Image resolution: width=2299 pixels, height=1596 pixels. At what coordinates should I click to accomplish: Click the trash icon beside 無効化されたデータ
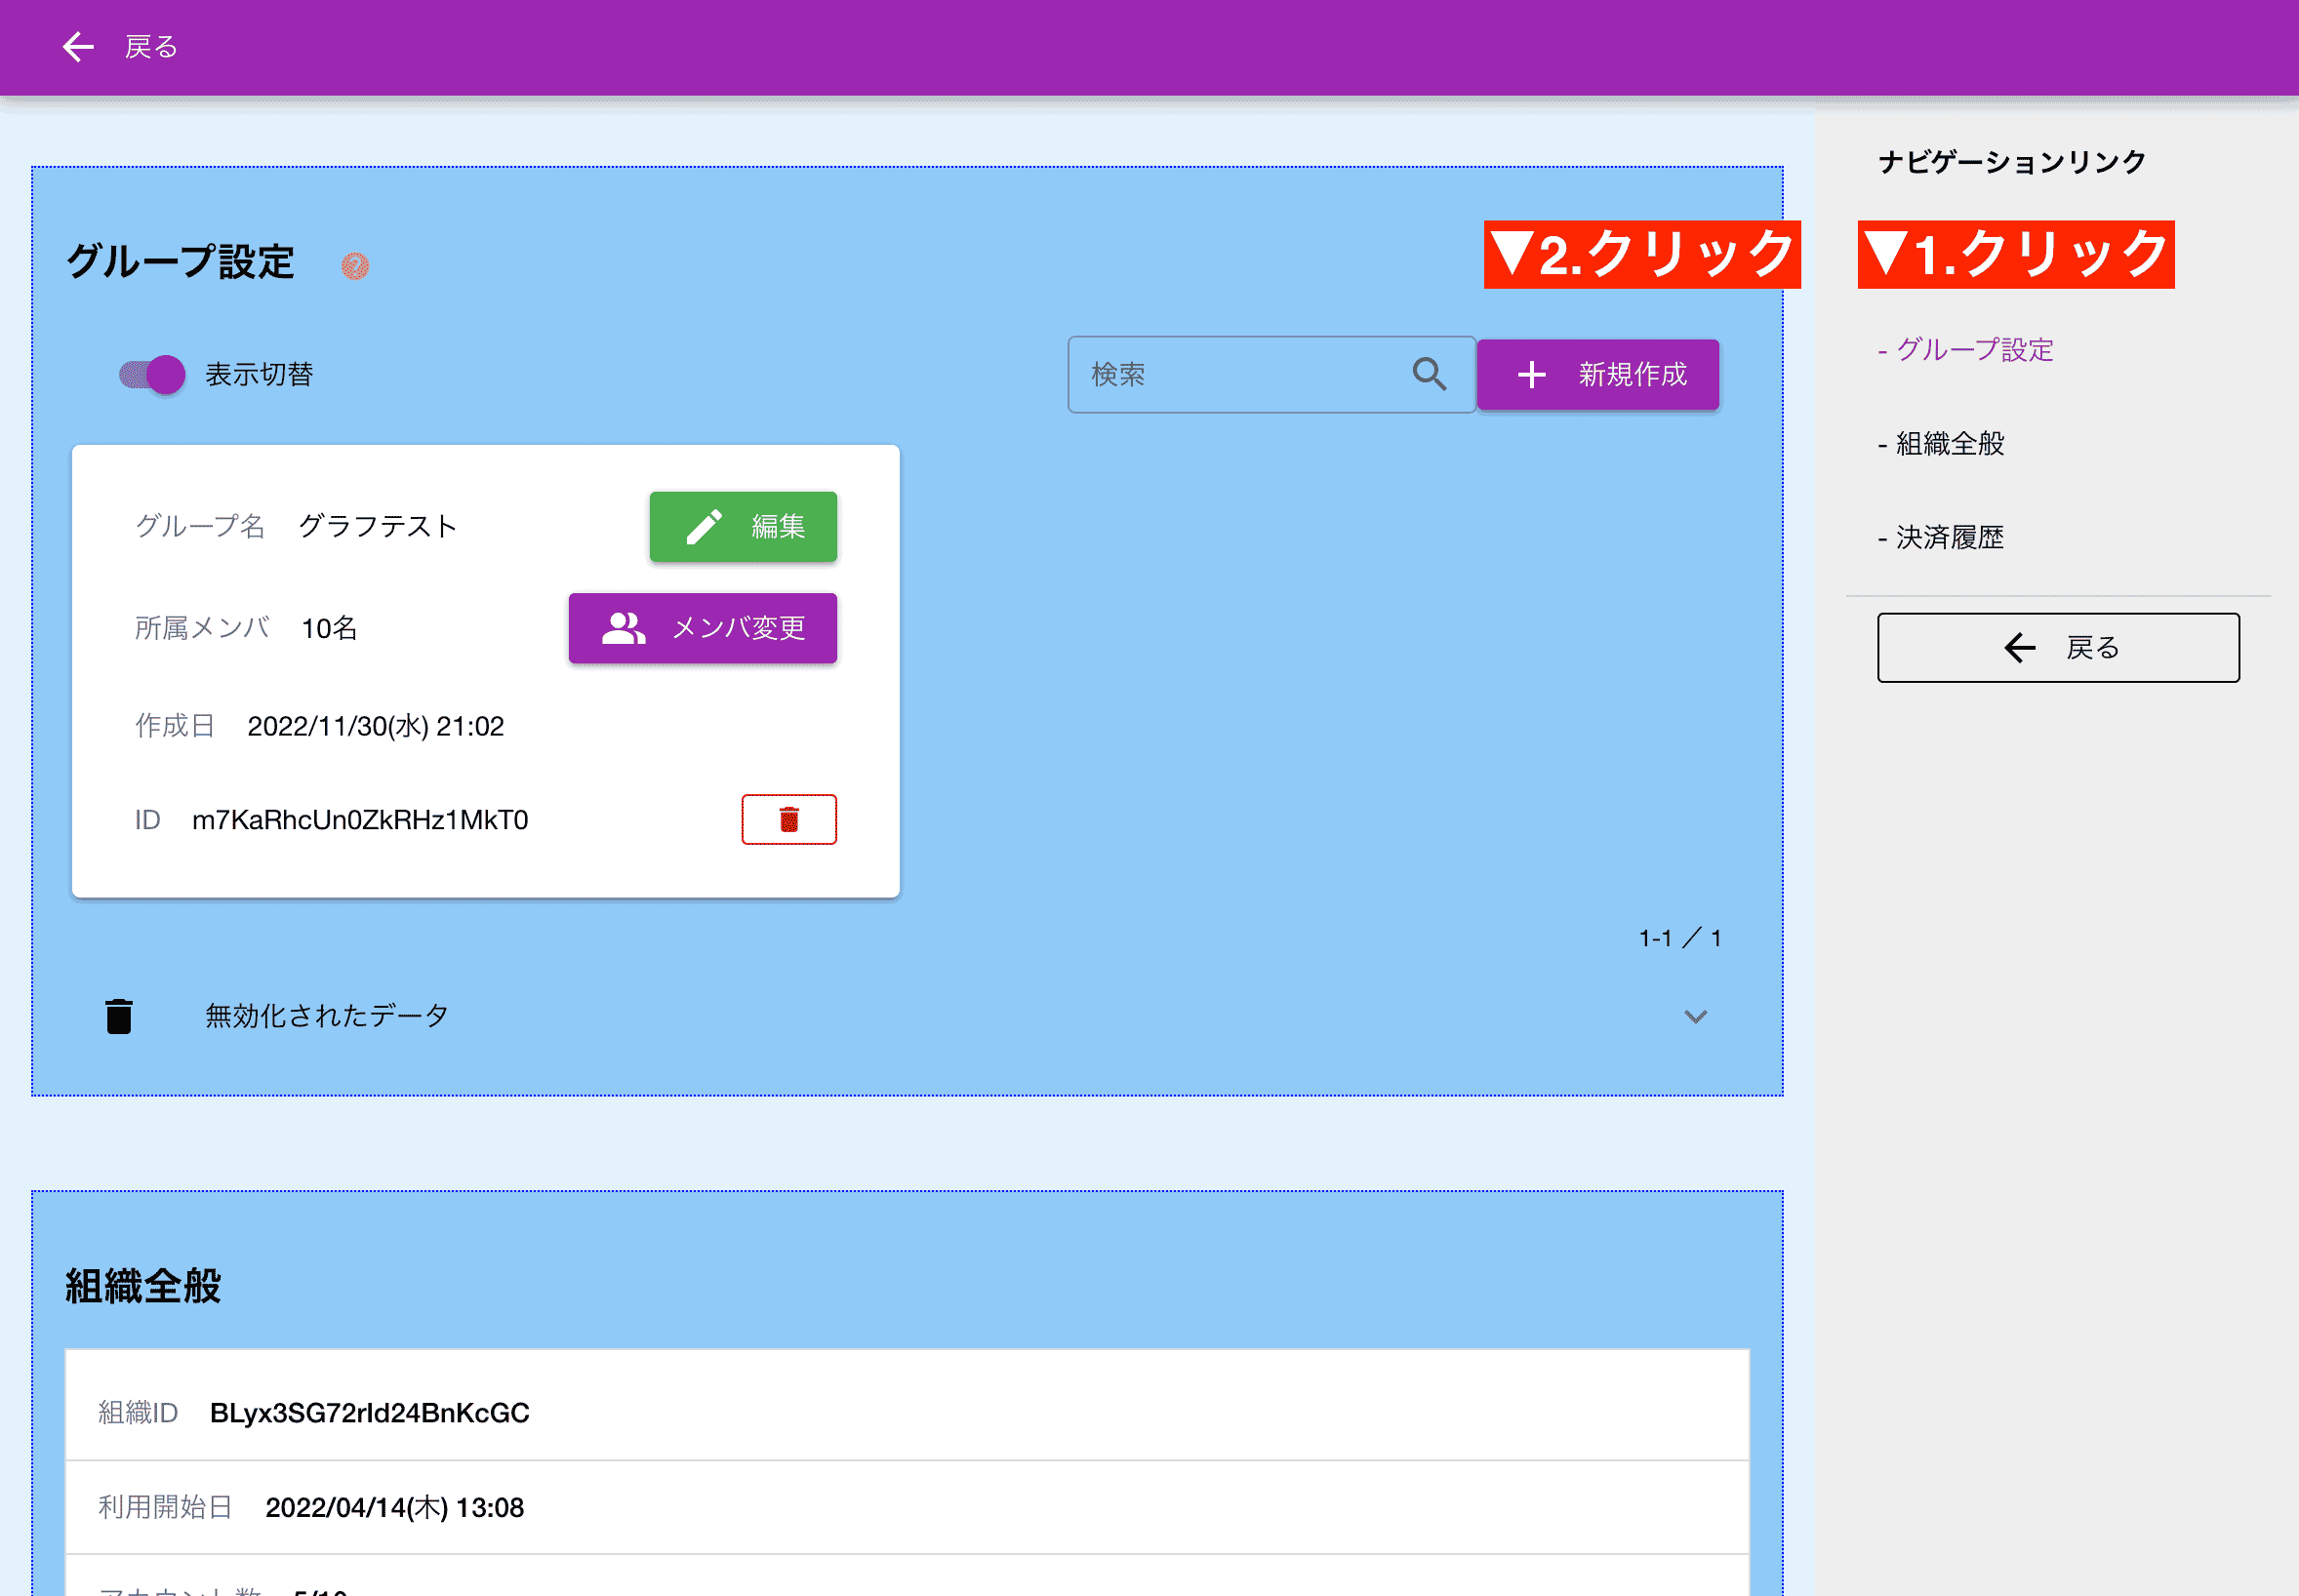pyautogui.click(x=119, y=1014)
